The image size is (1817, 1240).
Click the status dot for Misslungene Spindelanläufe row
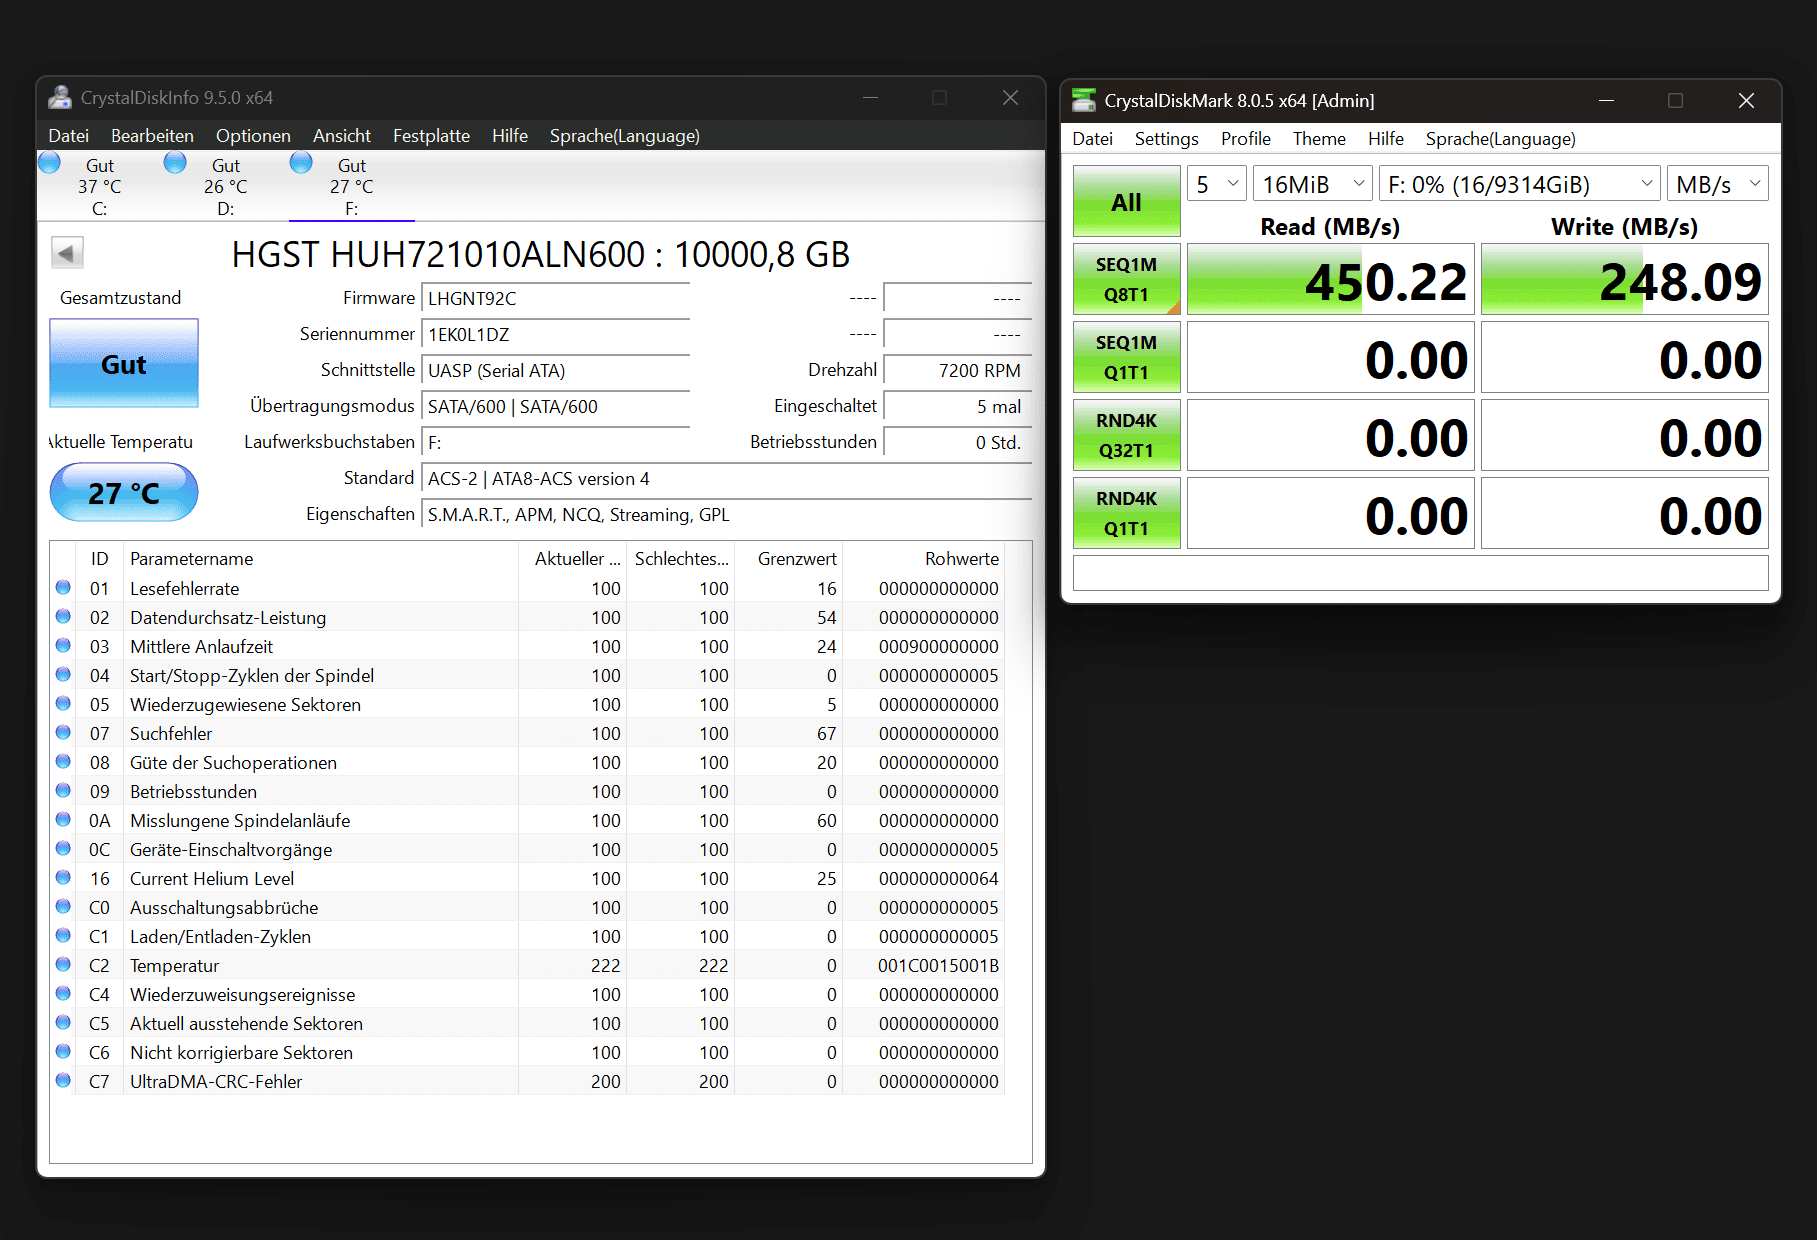click(63, 820)
